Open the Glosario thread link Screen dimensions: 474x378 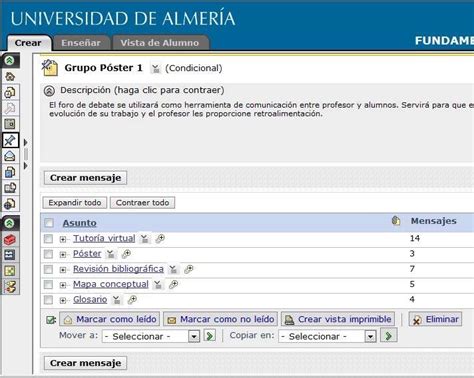coord(90,300)
